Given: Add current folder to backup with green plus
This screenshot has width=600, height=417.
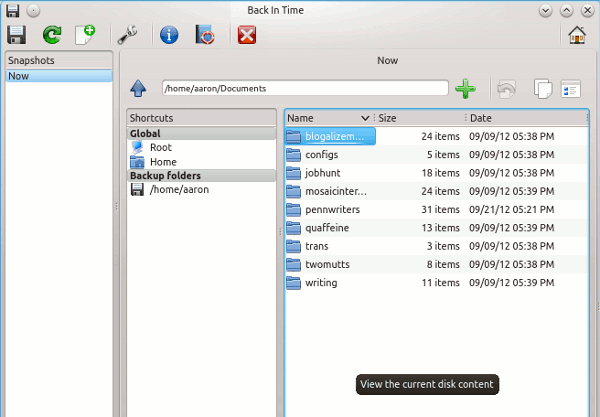Looking at the screenshot, I should click(x=465, y=88).
